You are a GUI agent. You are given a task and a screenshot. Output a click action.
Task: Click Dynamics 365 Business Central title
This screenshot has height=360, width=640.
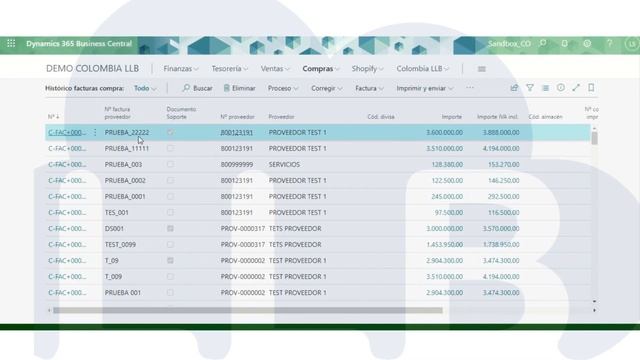pyautogui.click(x=79, y=44)
